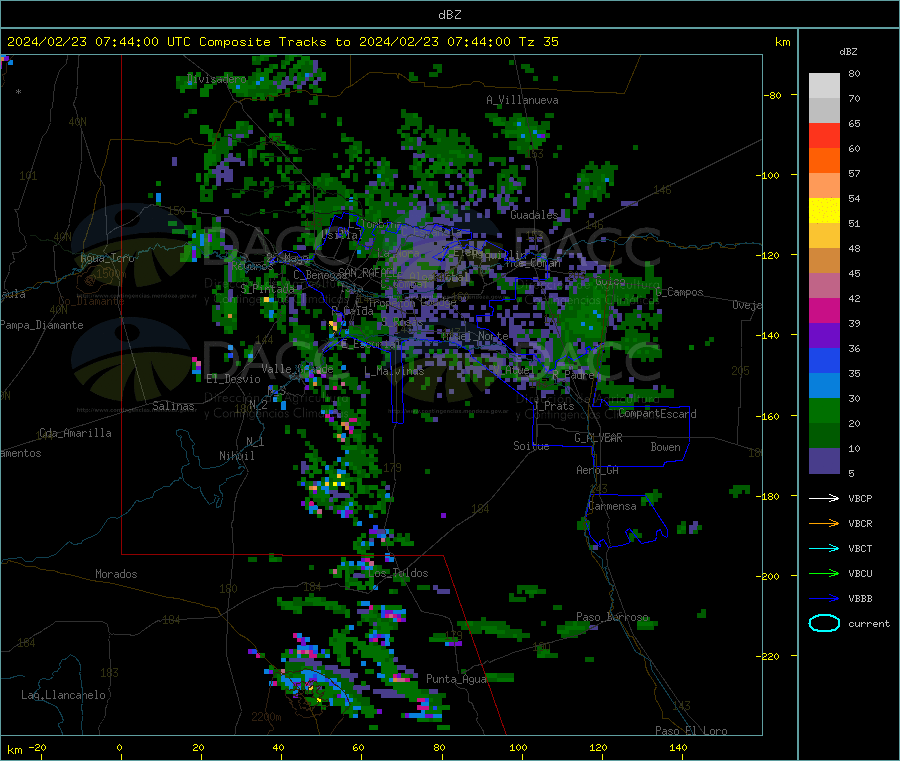Viewport: 900px width, 761px height.
Task: Click the 'Morados' map label
Action: point(116,574)
